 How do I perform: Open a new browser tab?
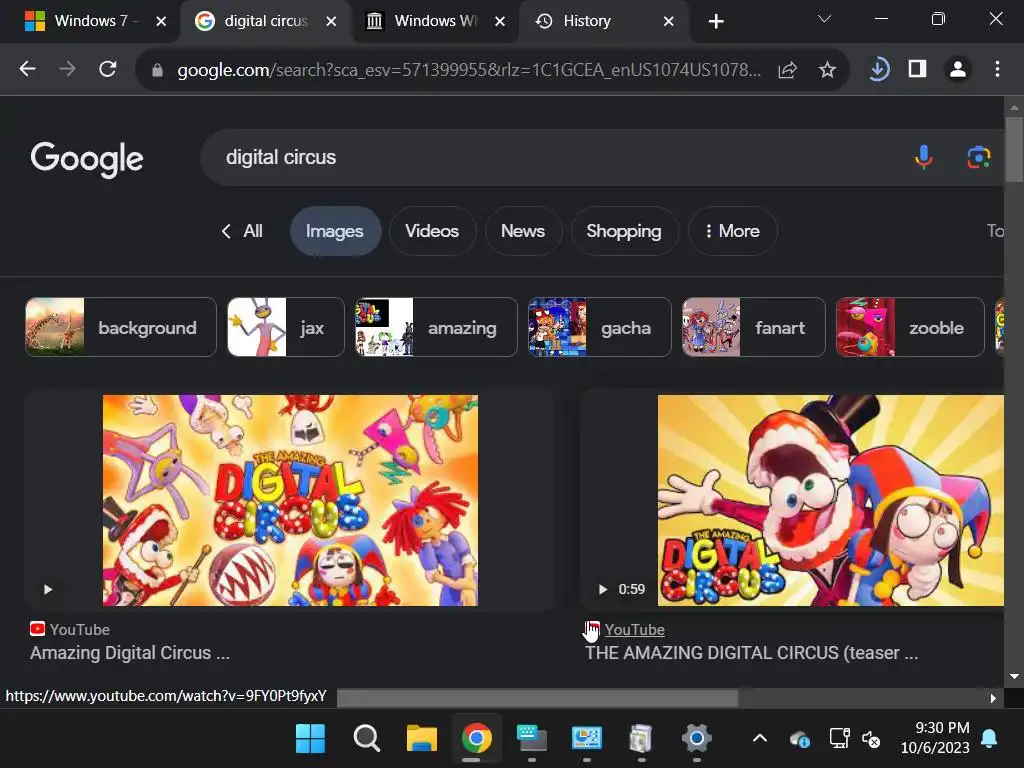click(x=716, y=22)
